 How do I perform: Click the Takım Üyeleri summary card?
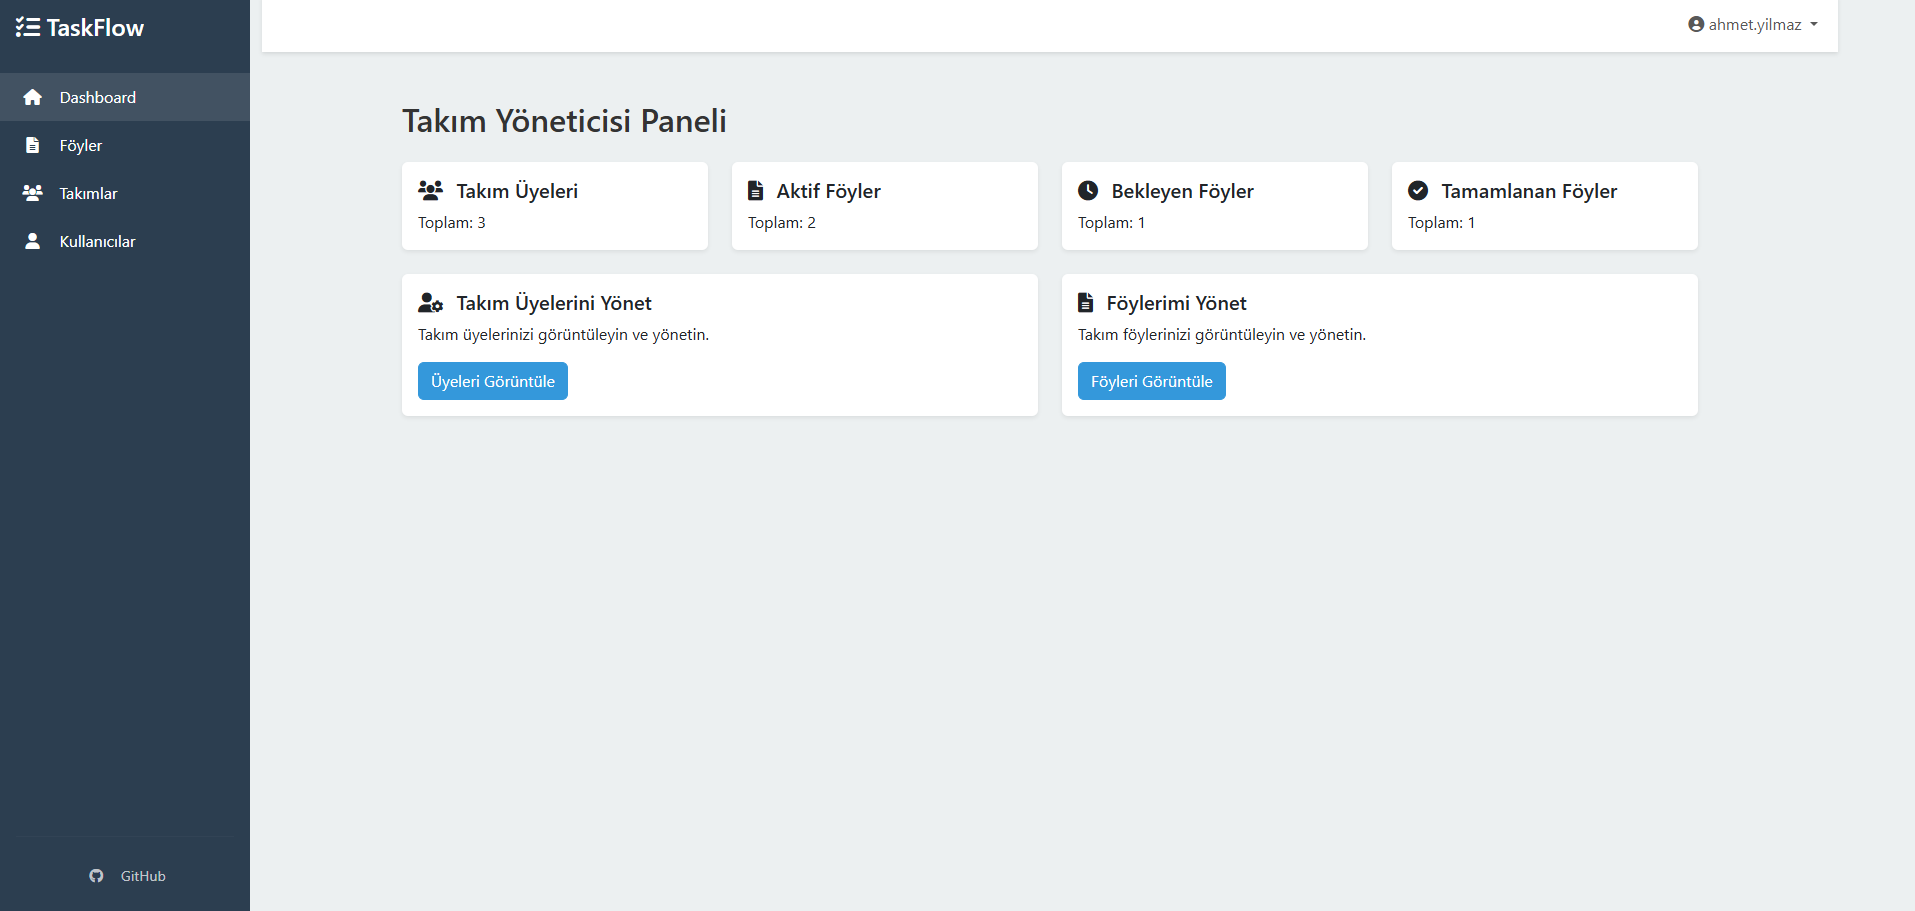(554, 206)
